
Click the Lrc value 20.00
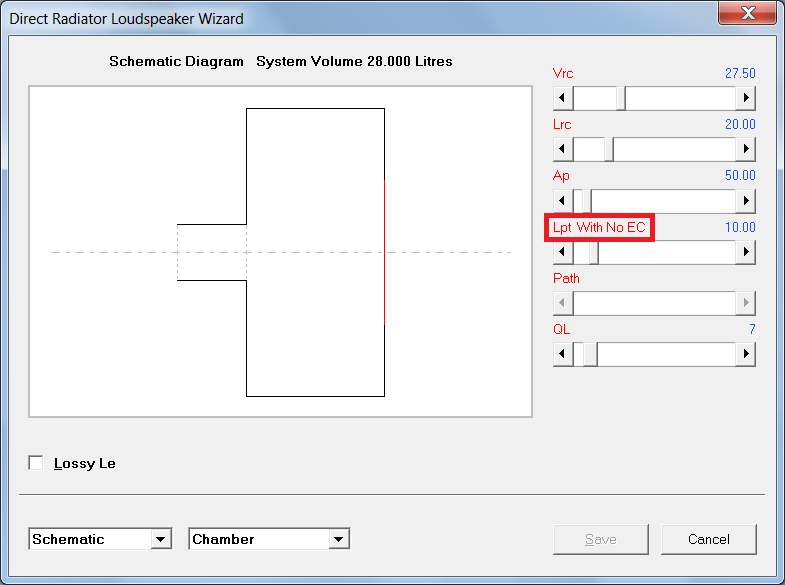point(740,125)
